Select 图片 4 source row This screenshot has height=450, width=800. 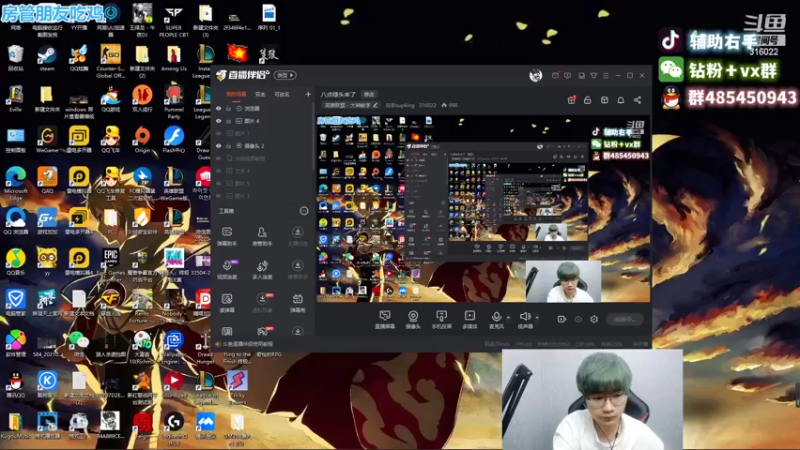tap(264, 121)
